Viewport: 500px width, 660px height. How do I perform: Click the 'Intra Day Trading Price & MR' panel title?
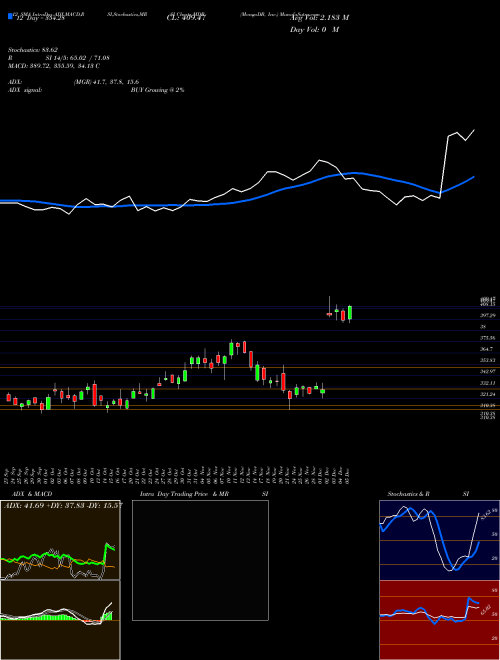coord(184,494)
